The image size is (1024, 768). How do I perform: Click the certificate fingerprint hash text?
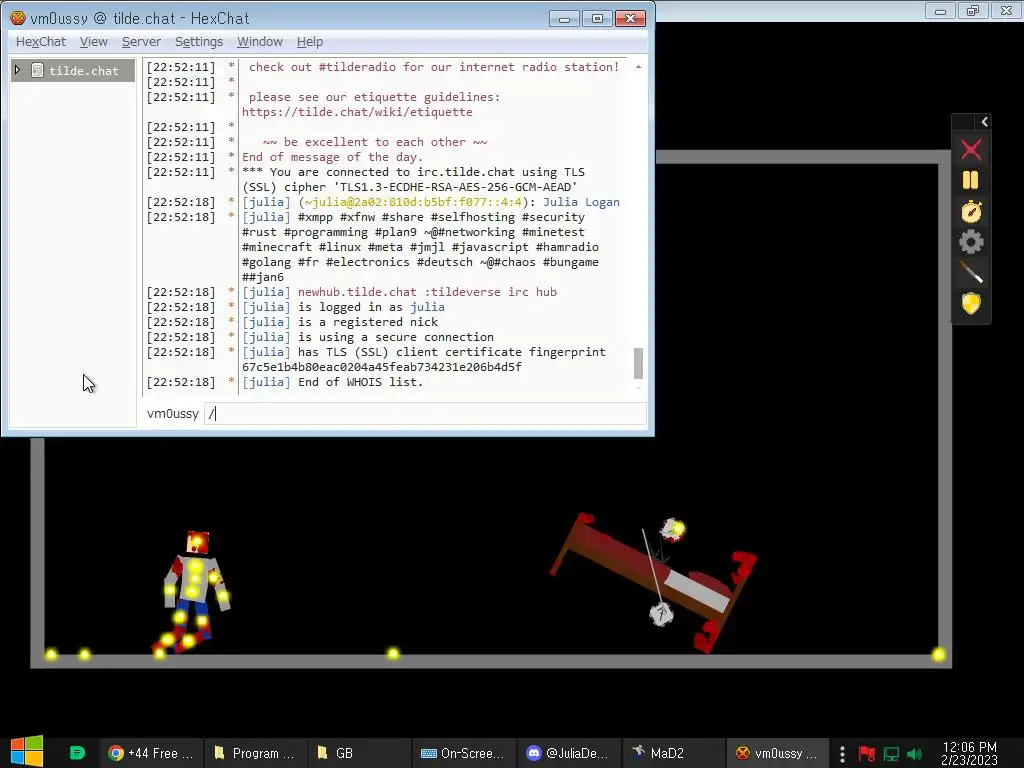pos(382,367)
